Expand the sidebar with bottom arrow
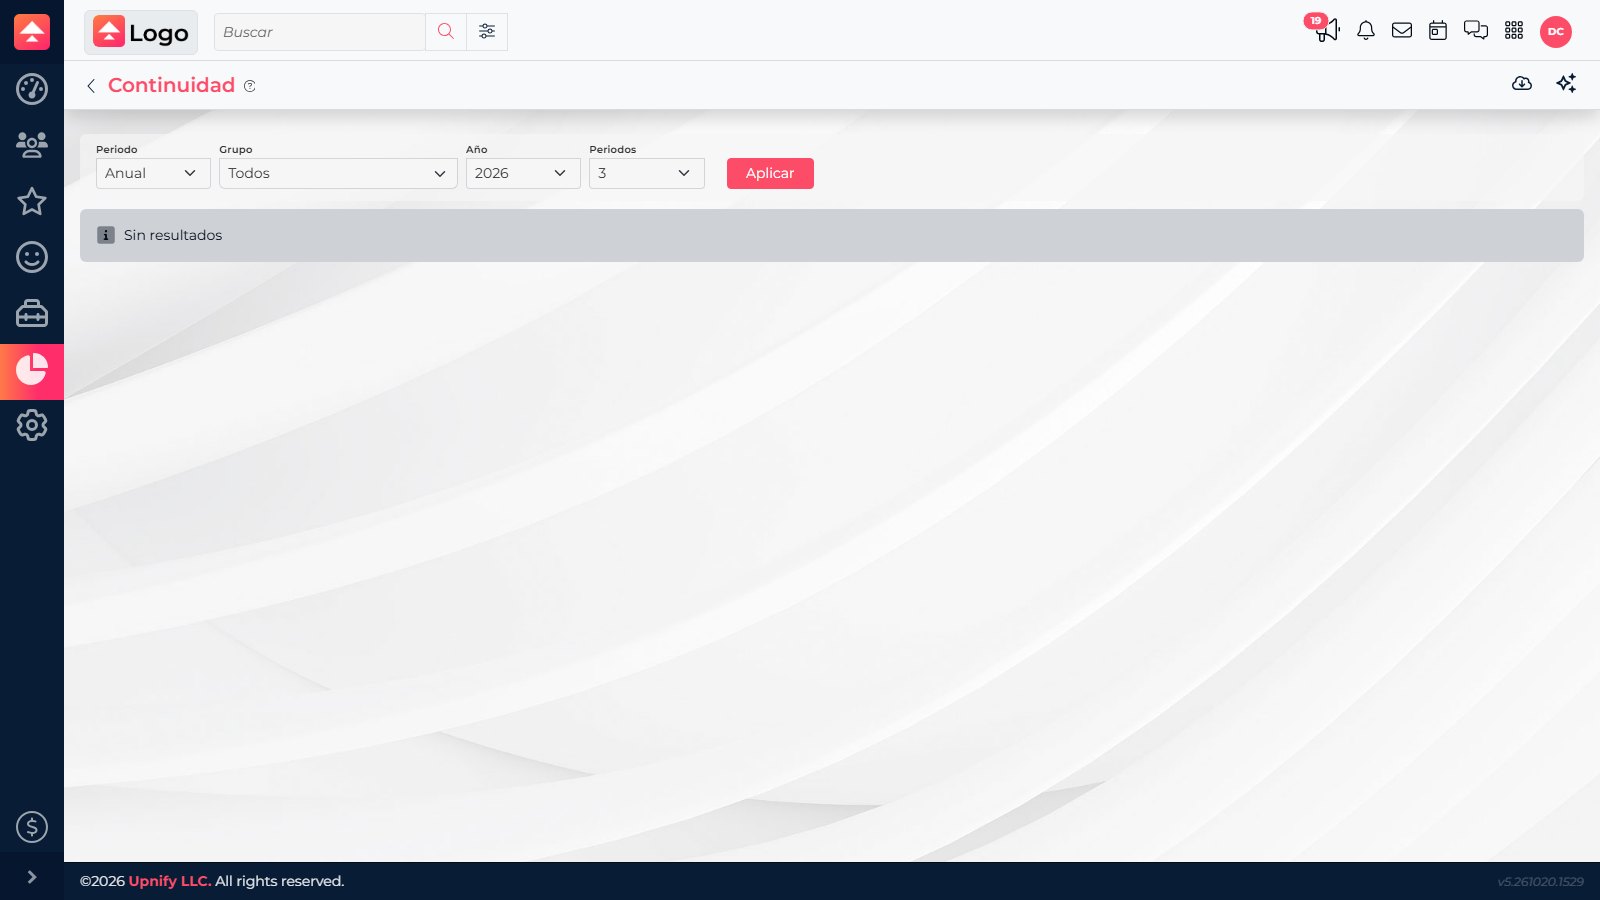 [32, 877]
